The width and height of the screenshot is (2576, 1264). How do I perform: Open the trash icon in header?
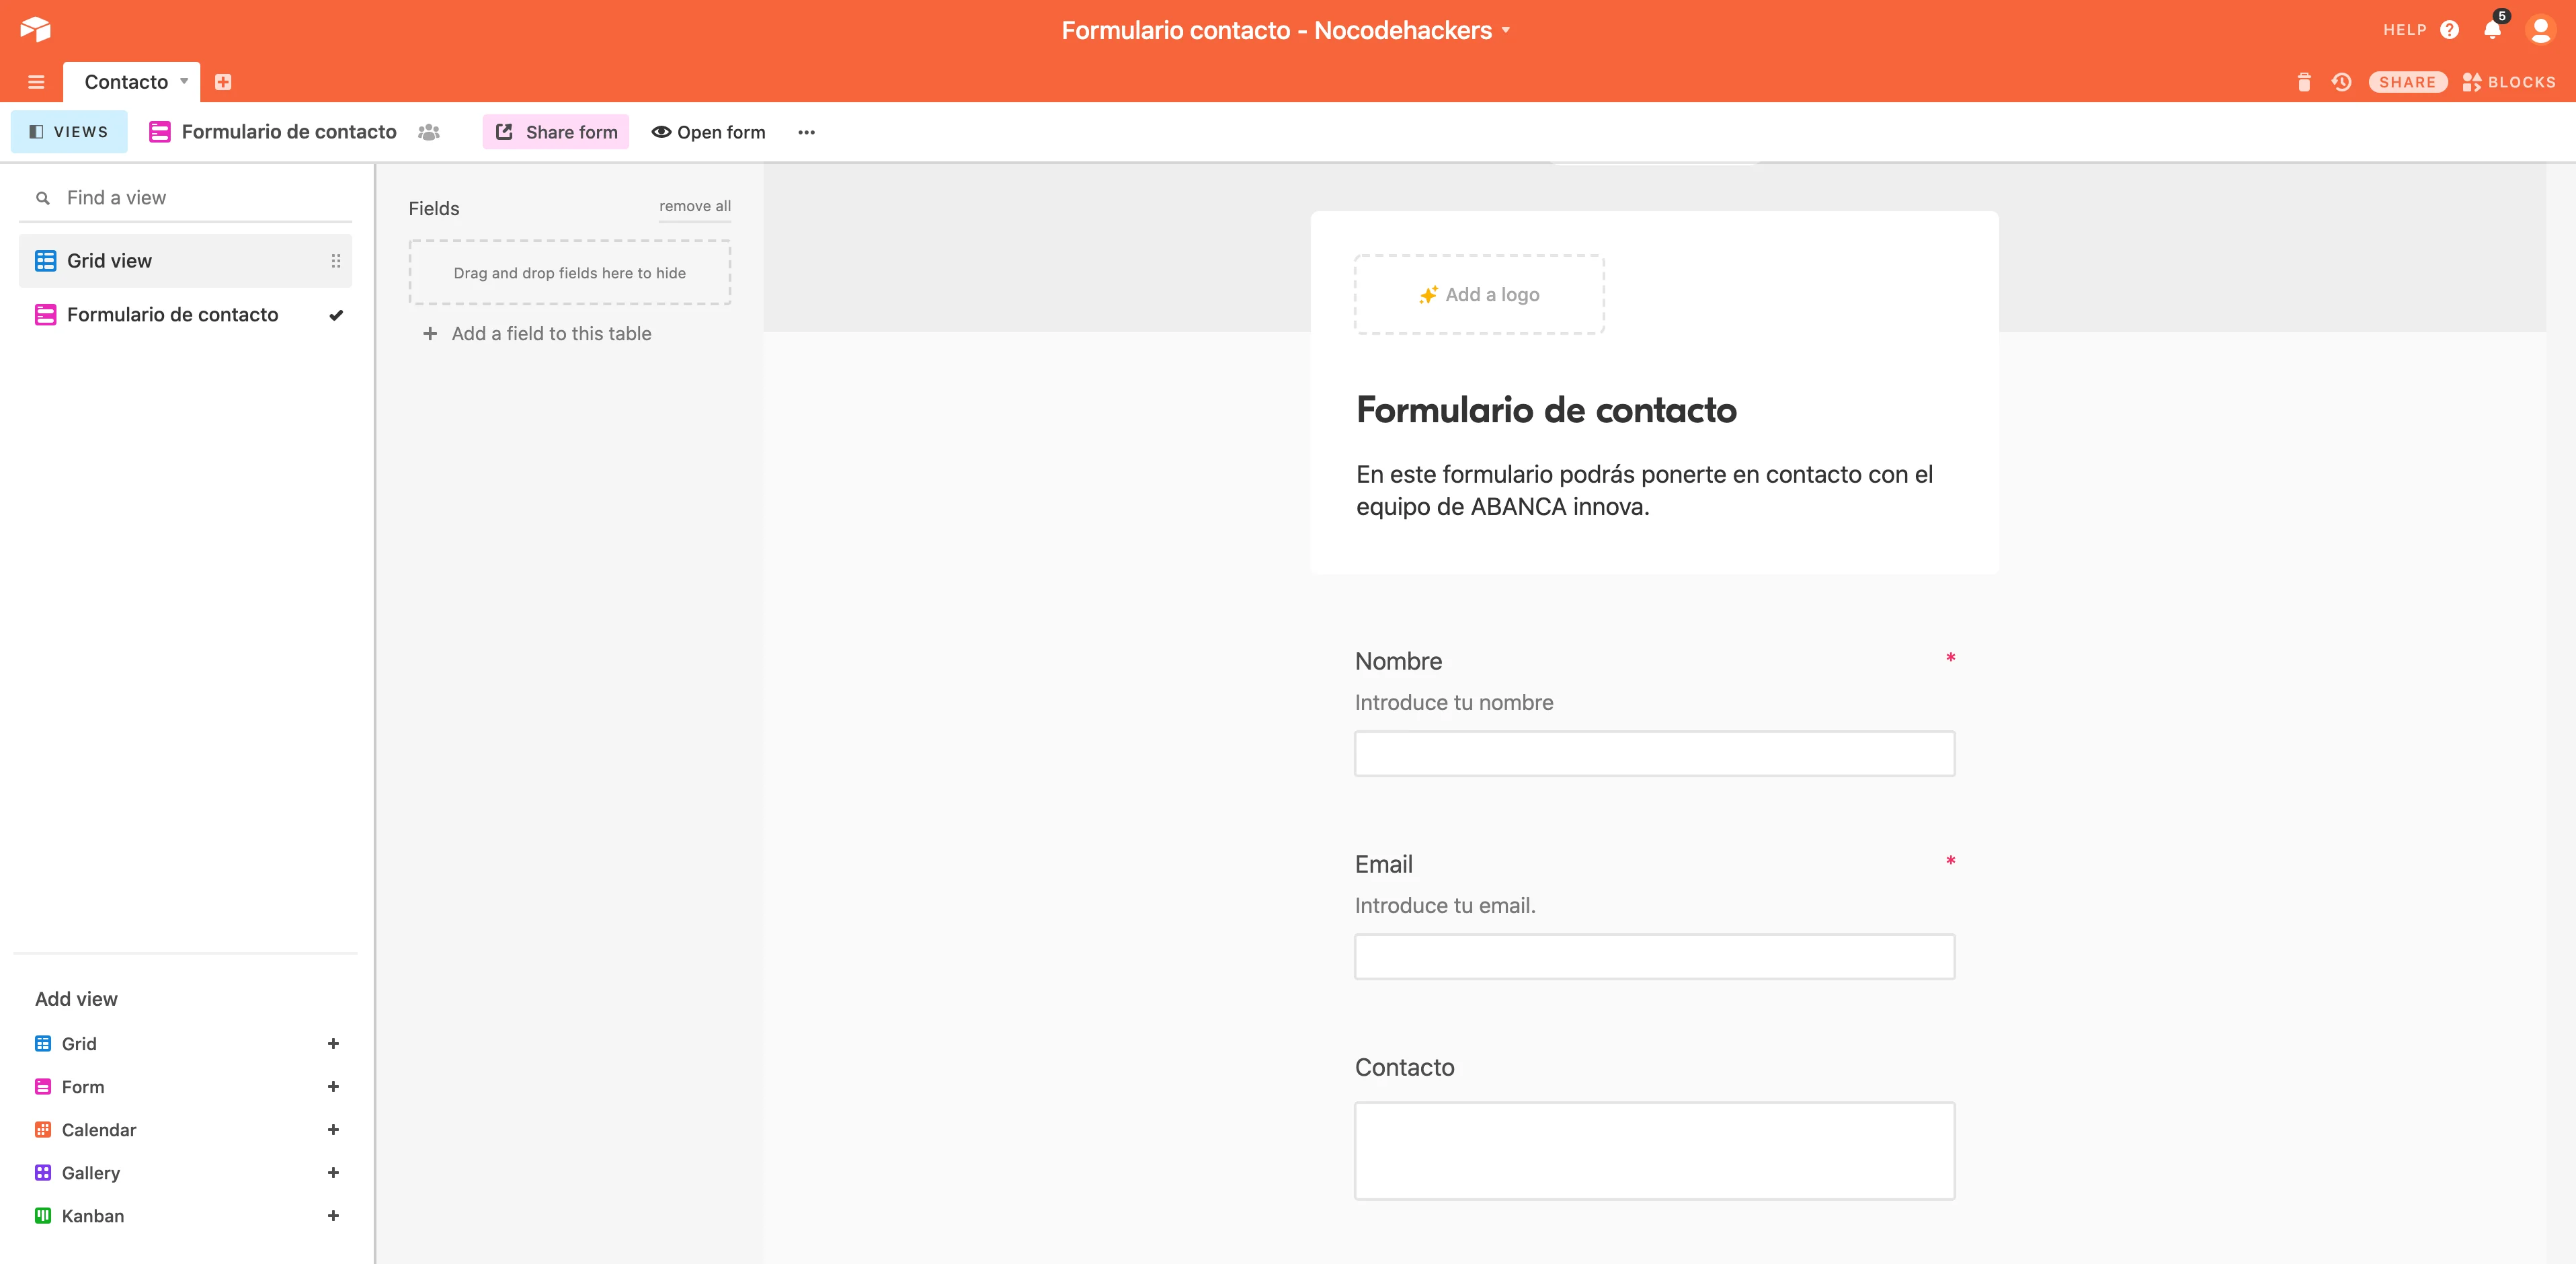coord(2304,82)
